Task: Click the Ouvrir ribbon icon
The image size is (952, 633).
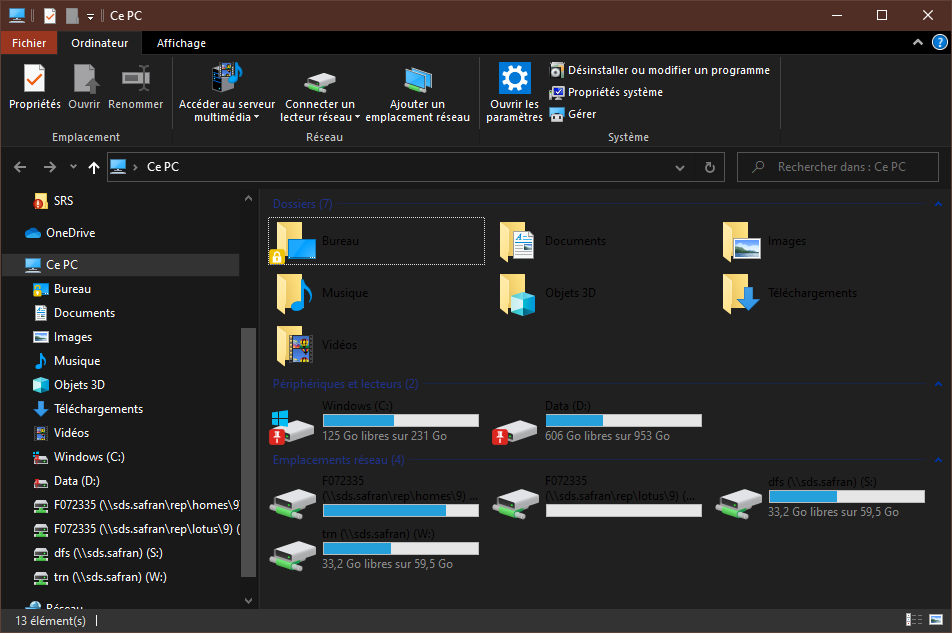Action: 84,87
